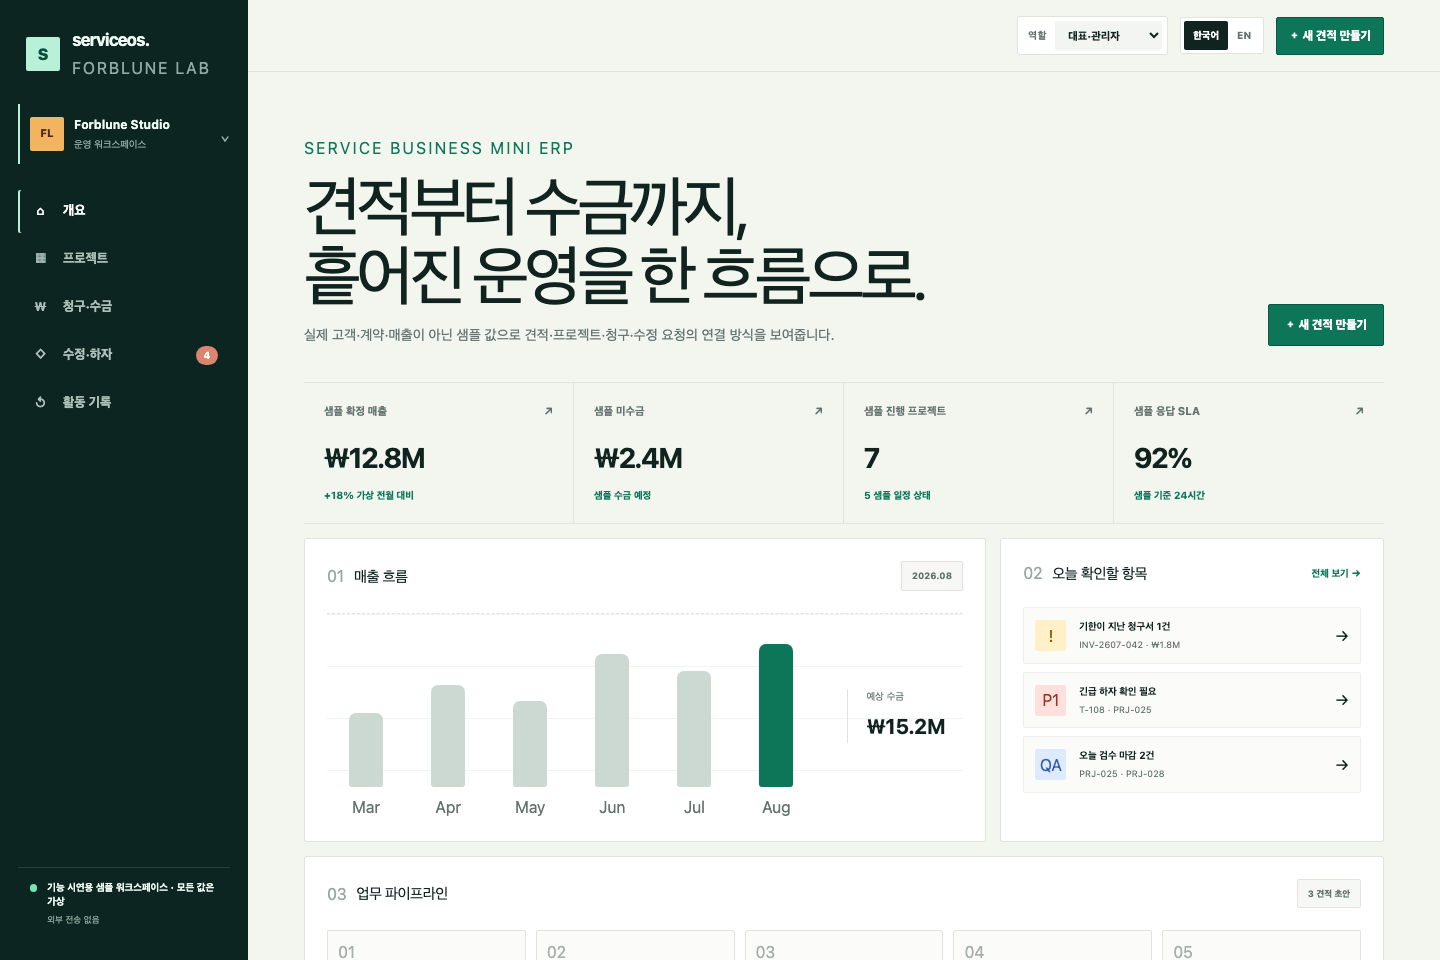Click the history icon beside 활동 기록
Screen dimensions: 1440x960
(40, 402)
